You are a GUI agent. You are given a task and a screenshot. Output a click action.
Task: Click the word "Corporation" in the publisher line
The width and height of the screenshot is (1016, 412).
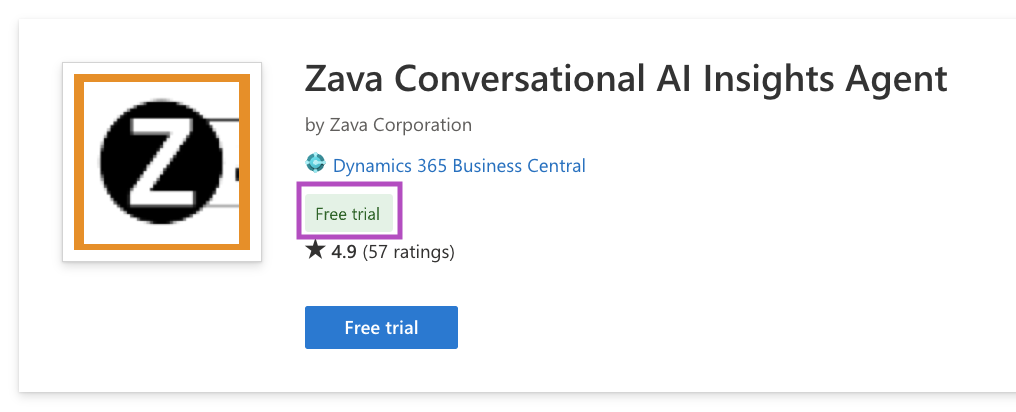coord(423,125)
